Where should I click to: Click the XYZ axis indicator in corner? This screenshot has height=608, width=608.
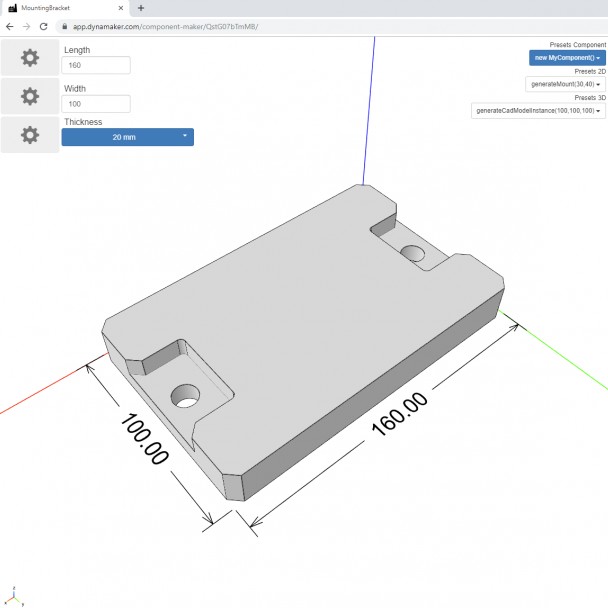pyautogui.click(x=12, y=596)
